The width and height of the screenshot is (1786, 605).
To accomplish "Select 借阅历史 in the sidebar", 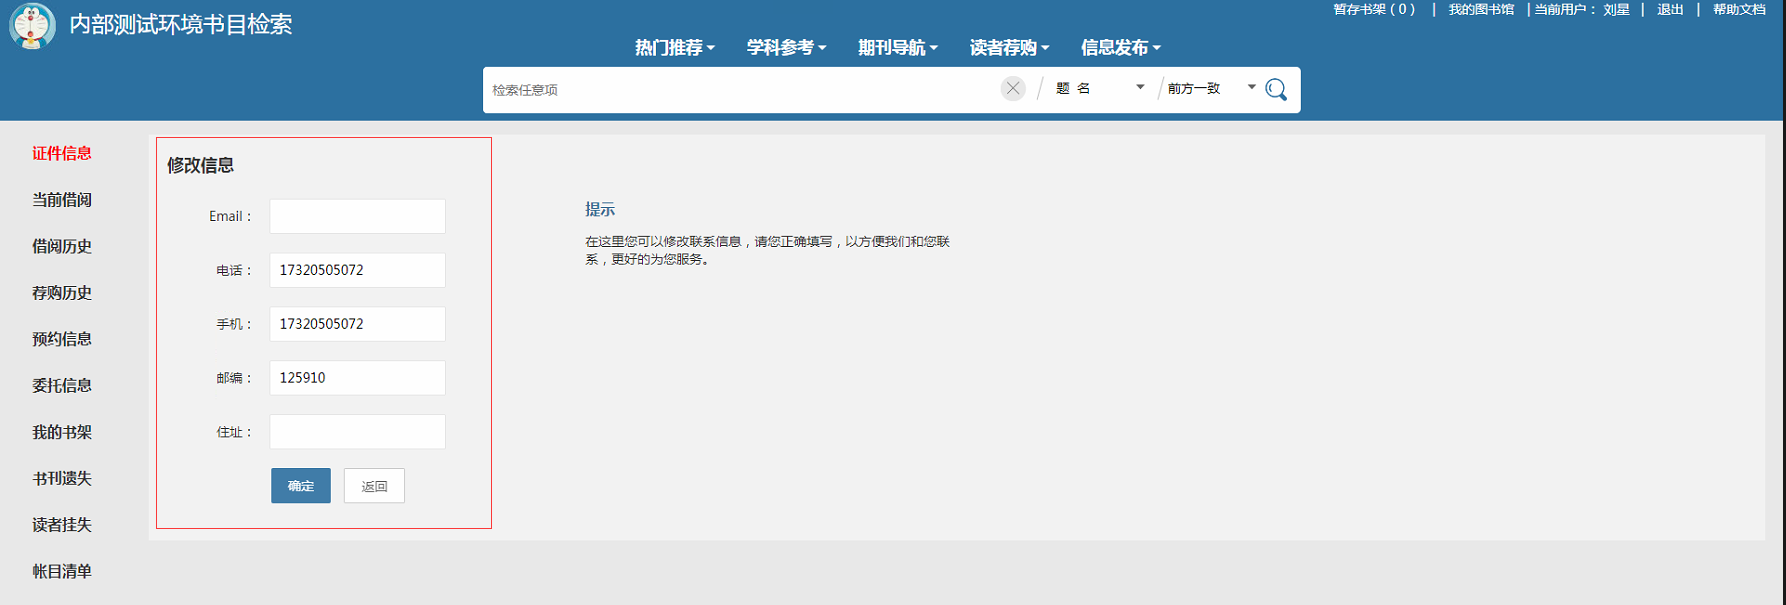I will pyautogui.click(x=62, y=246).
